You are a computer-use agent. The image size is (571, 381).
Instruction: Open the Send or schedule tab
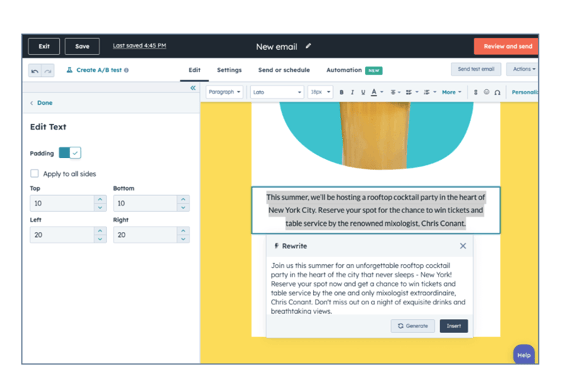point(284,70)
